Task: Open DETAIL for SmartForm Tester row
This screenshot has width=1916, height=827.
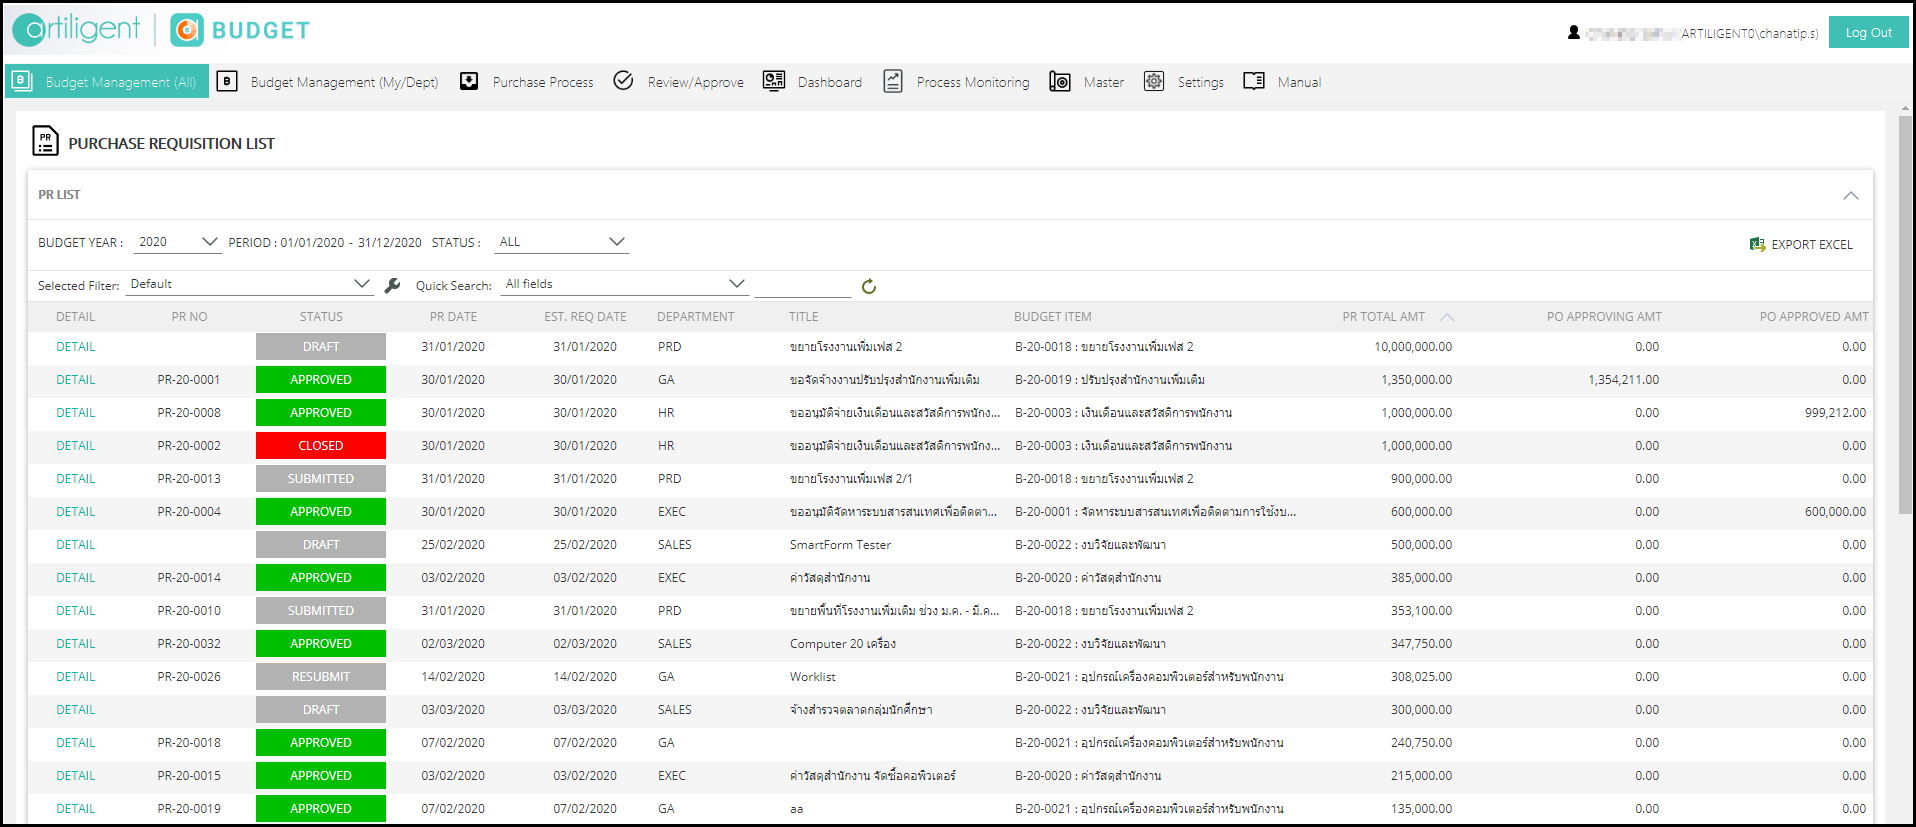Action: click(76, 545)
